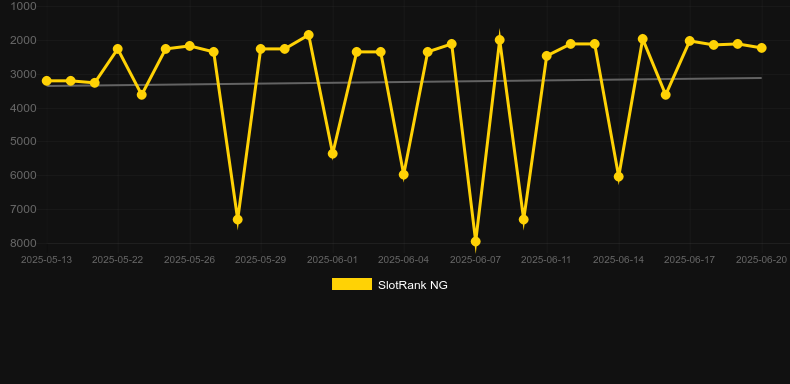Screen dimensions: 790x384
Task: Click the gray trend line
Action: [403, 82]
